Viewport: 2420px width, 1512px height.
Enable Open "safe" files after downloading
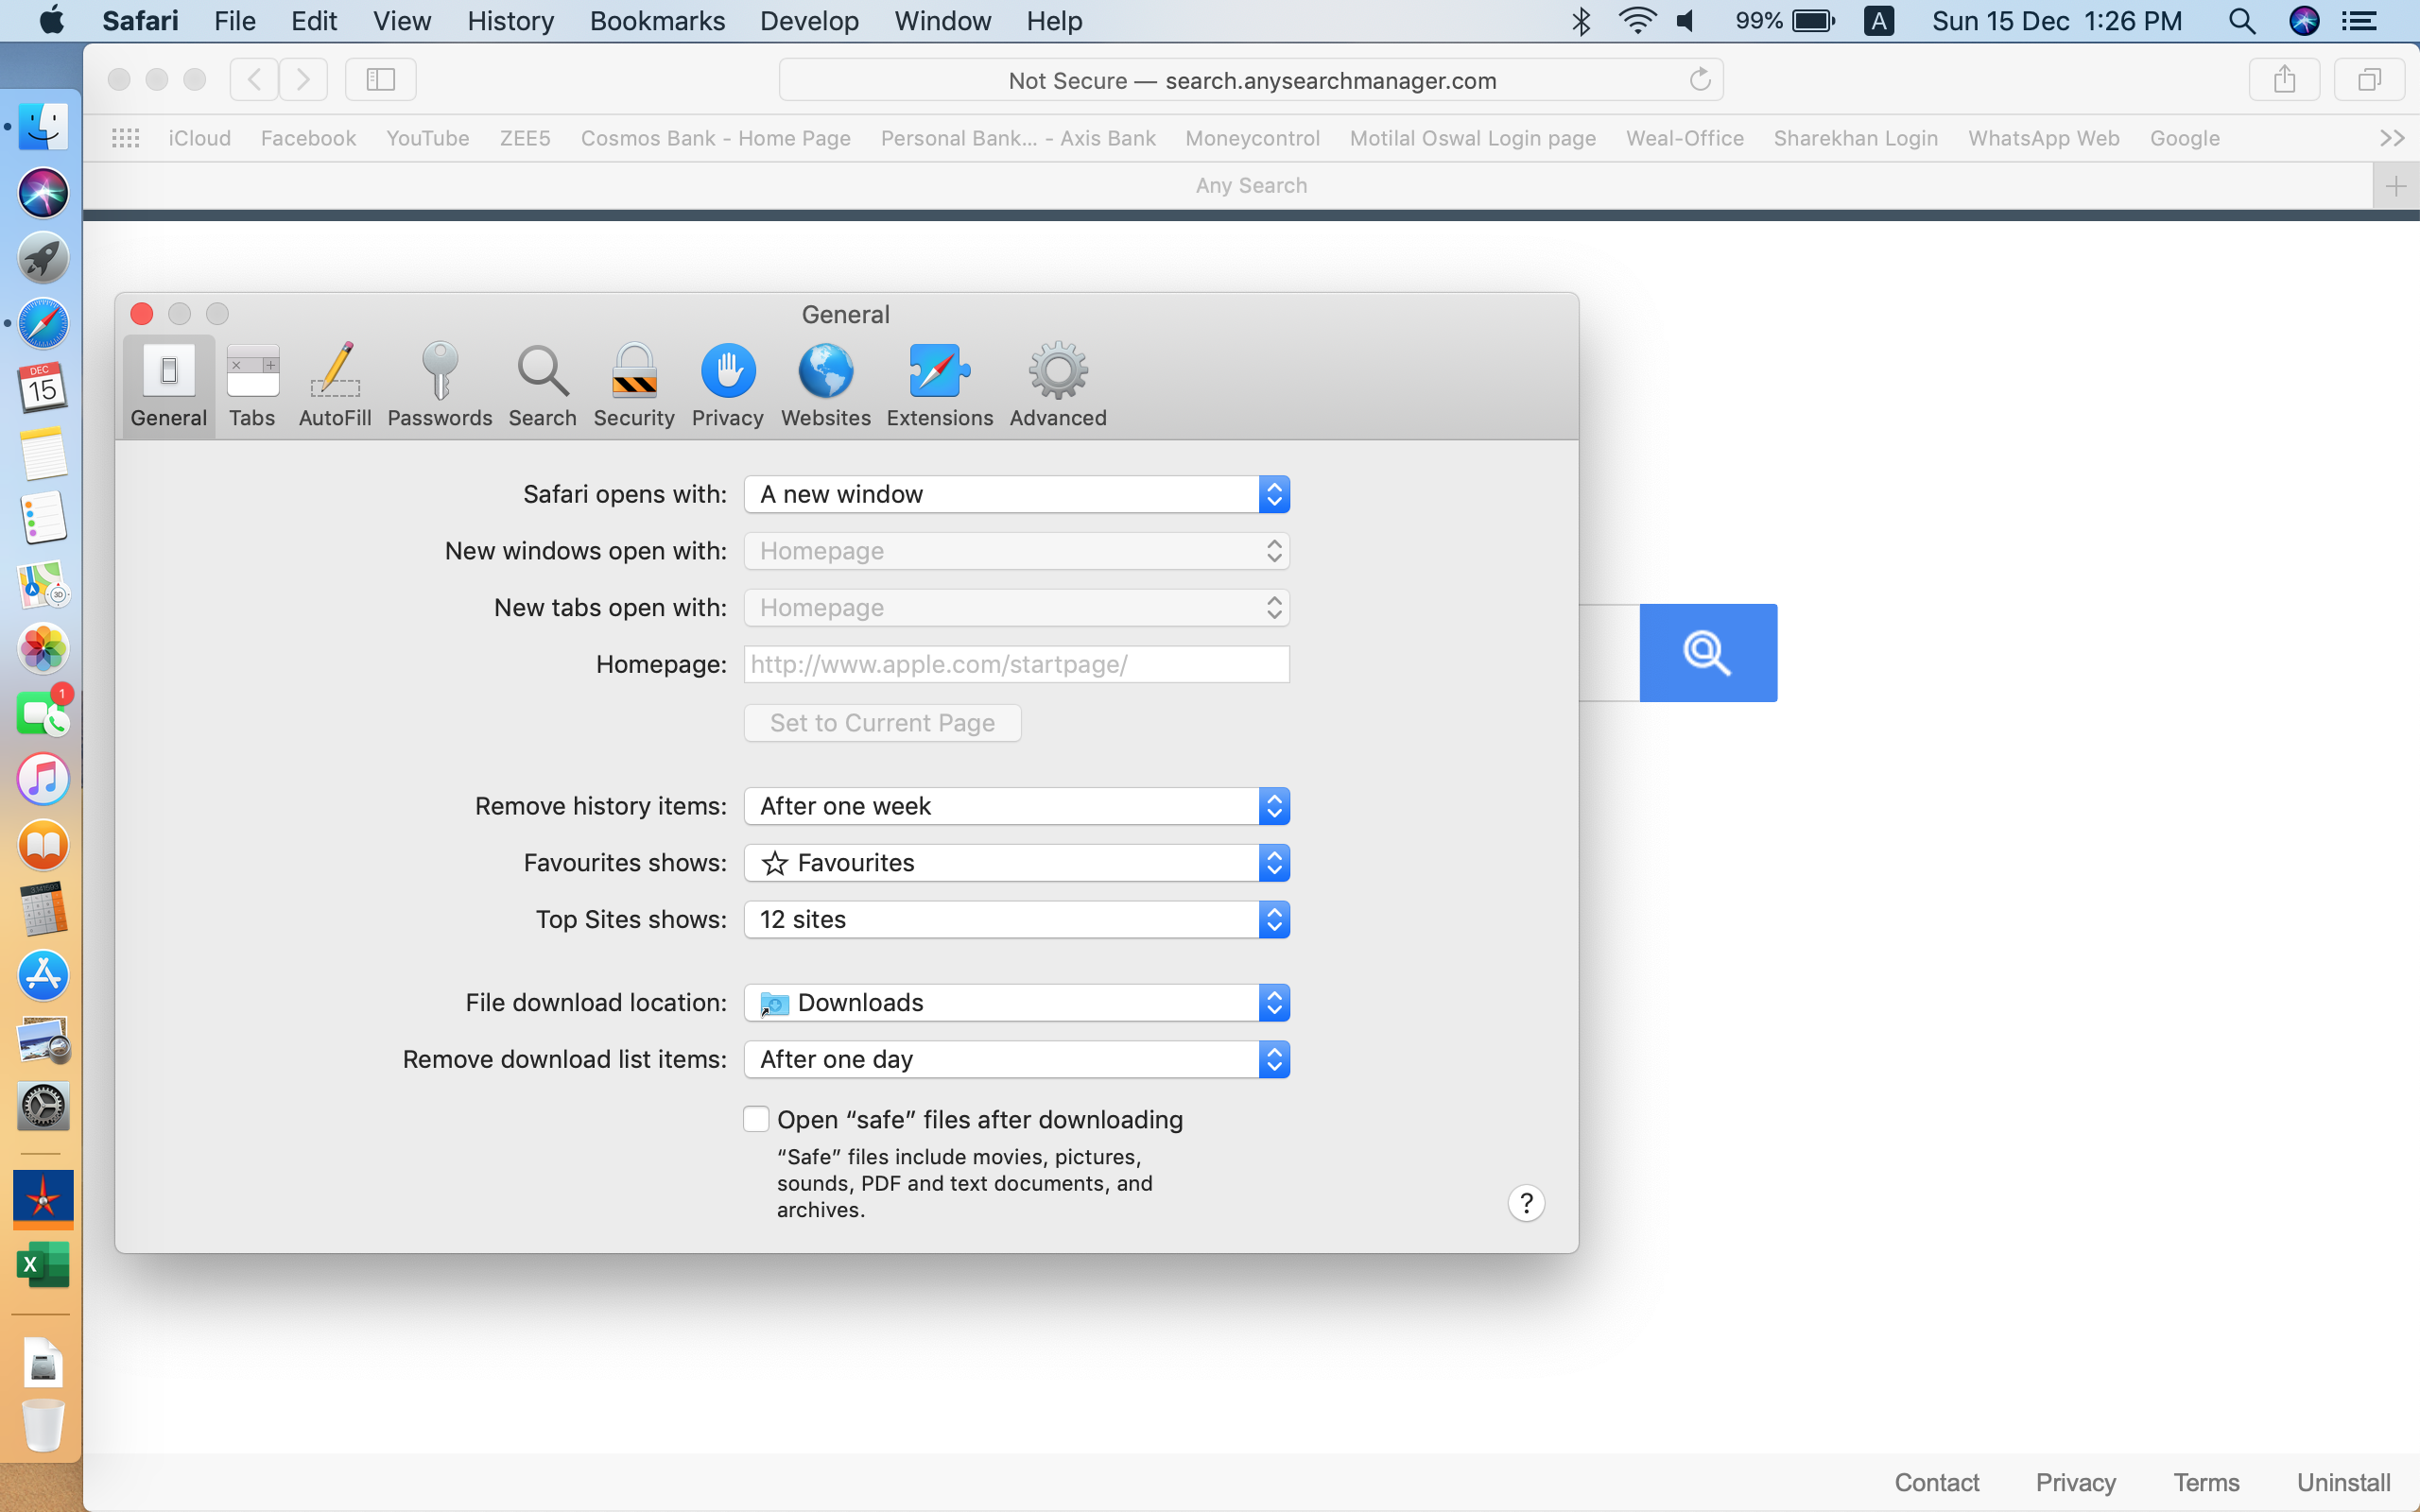pyautogui.click(x=756, y=1119)
